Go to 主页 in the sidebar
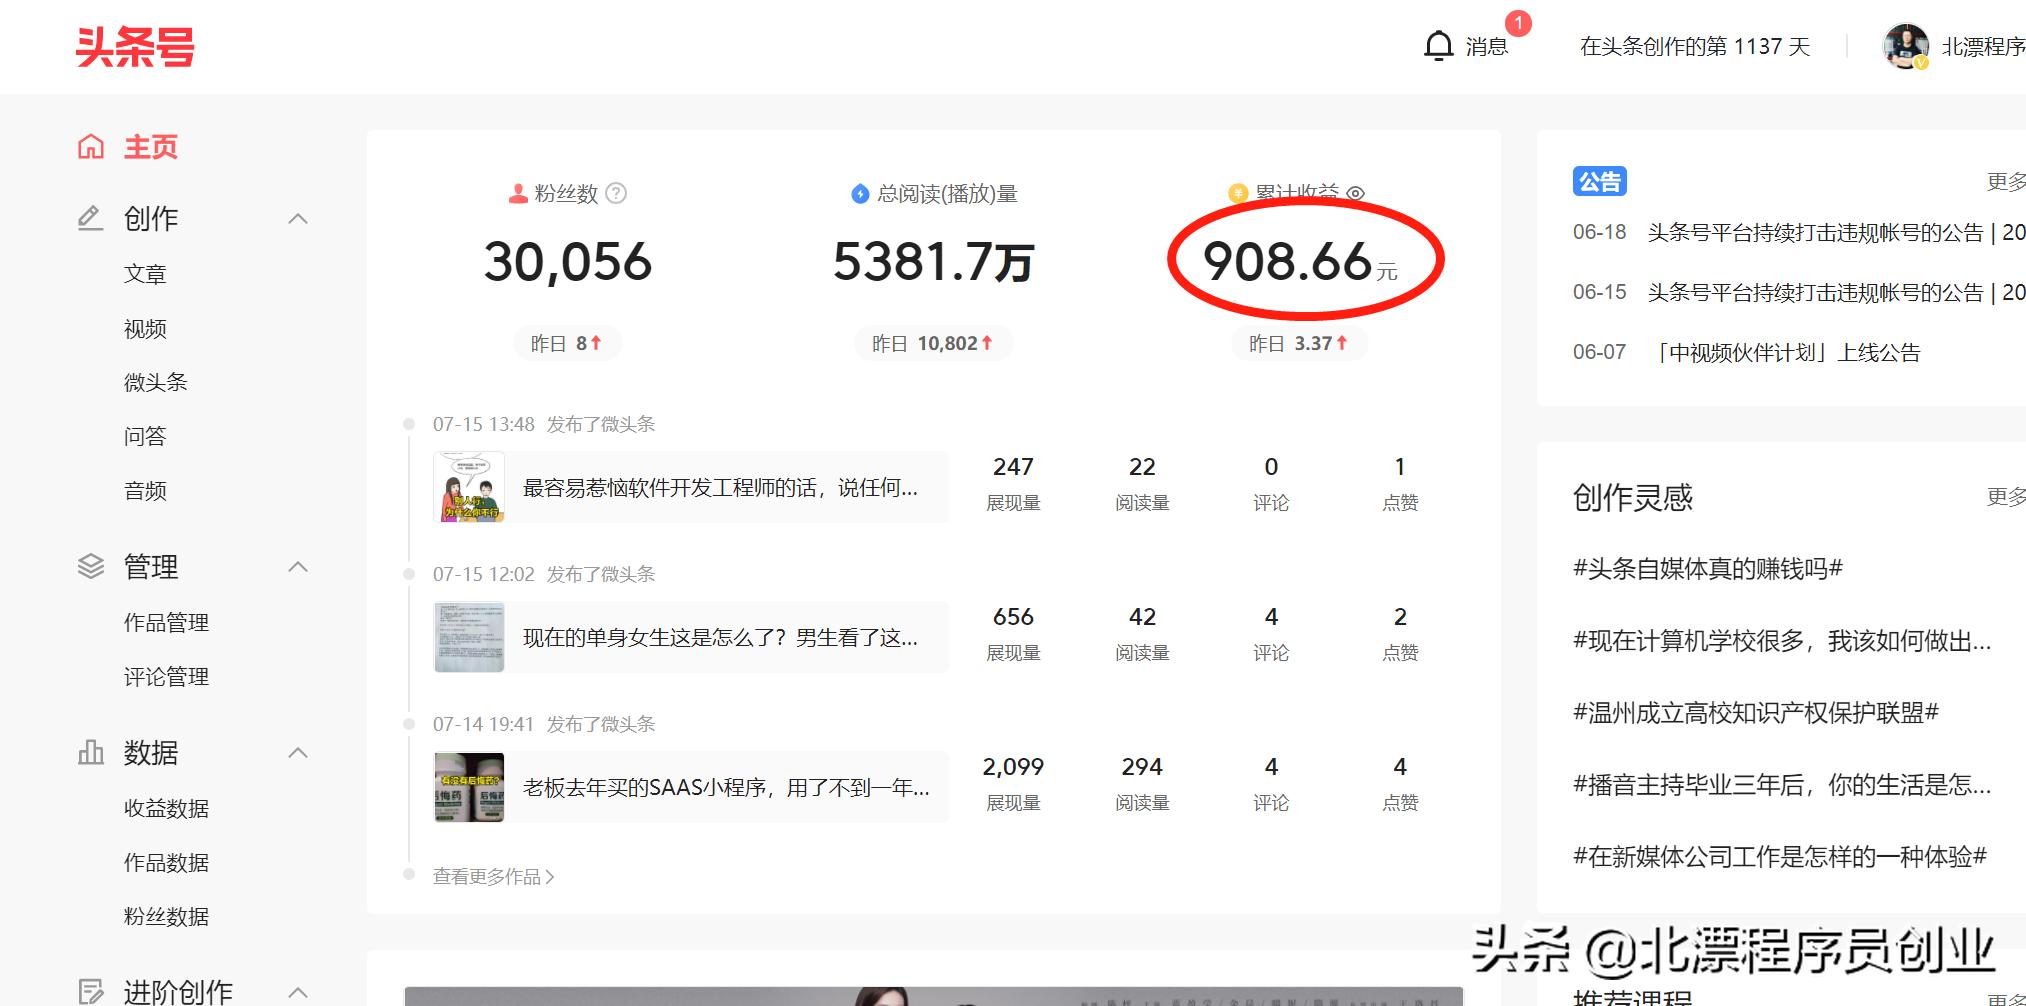Viewport: 2026px width, 1006px height. coord(151,147)
